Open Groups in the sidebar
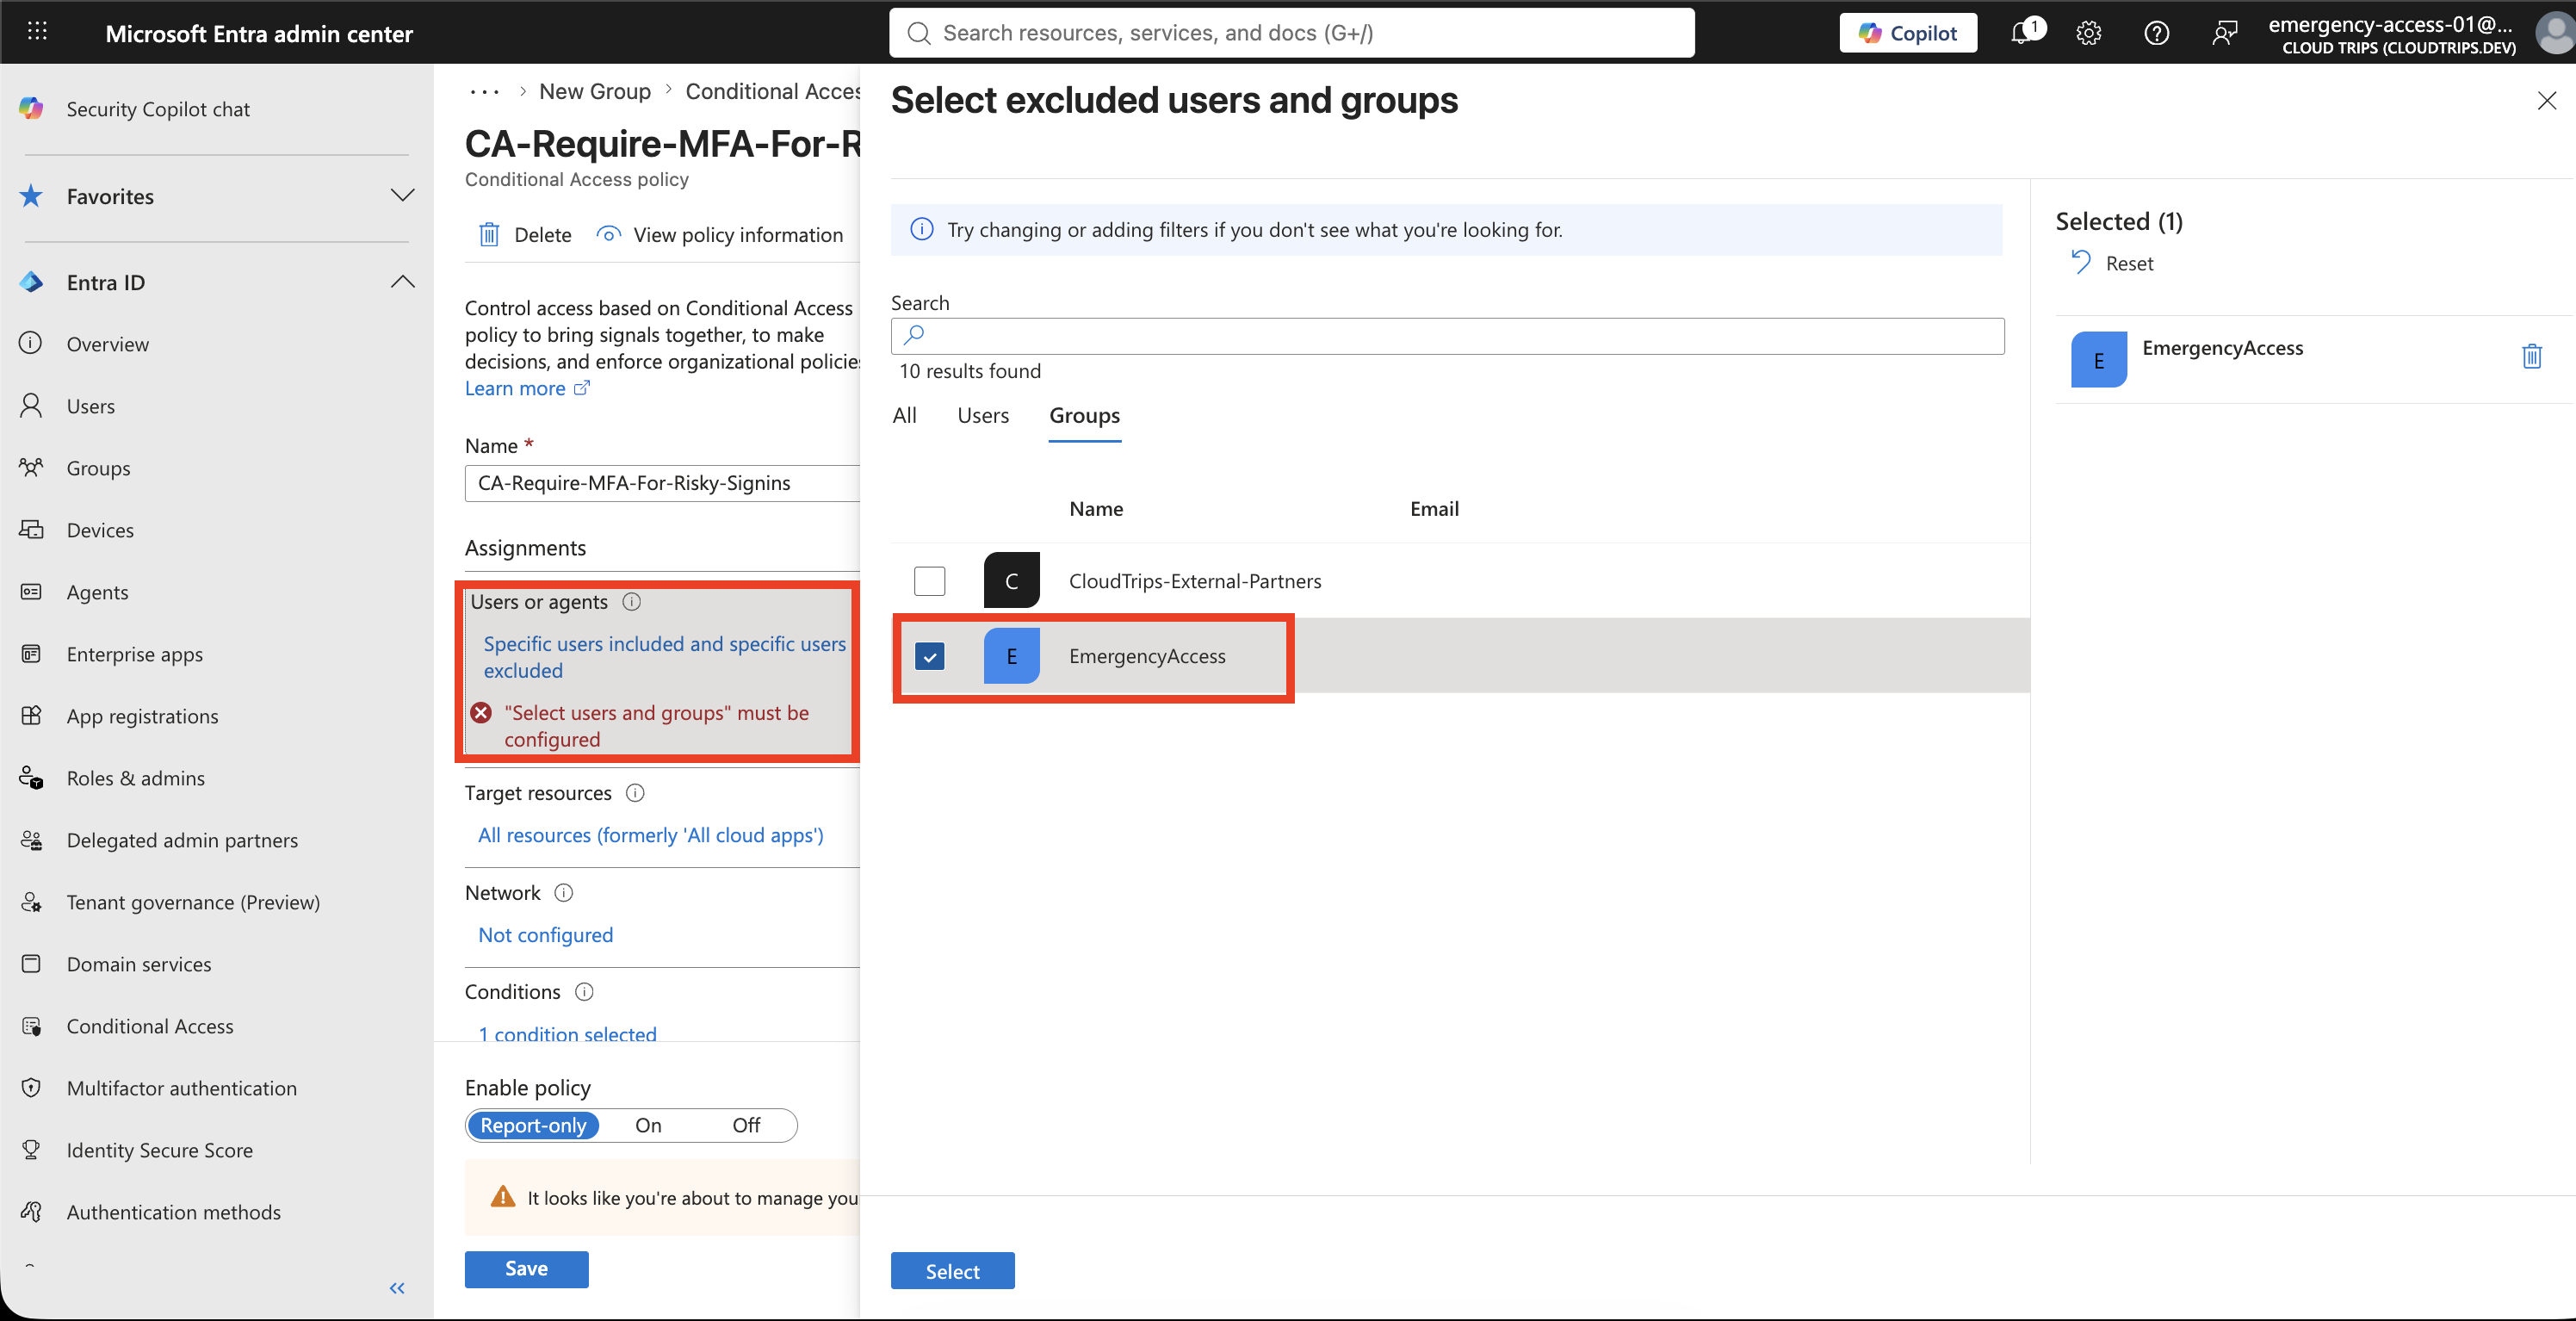 (98, 468)
